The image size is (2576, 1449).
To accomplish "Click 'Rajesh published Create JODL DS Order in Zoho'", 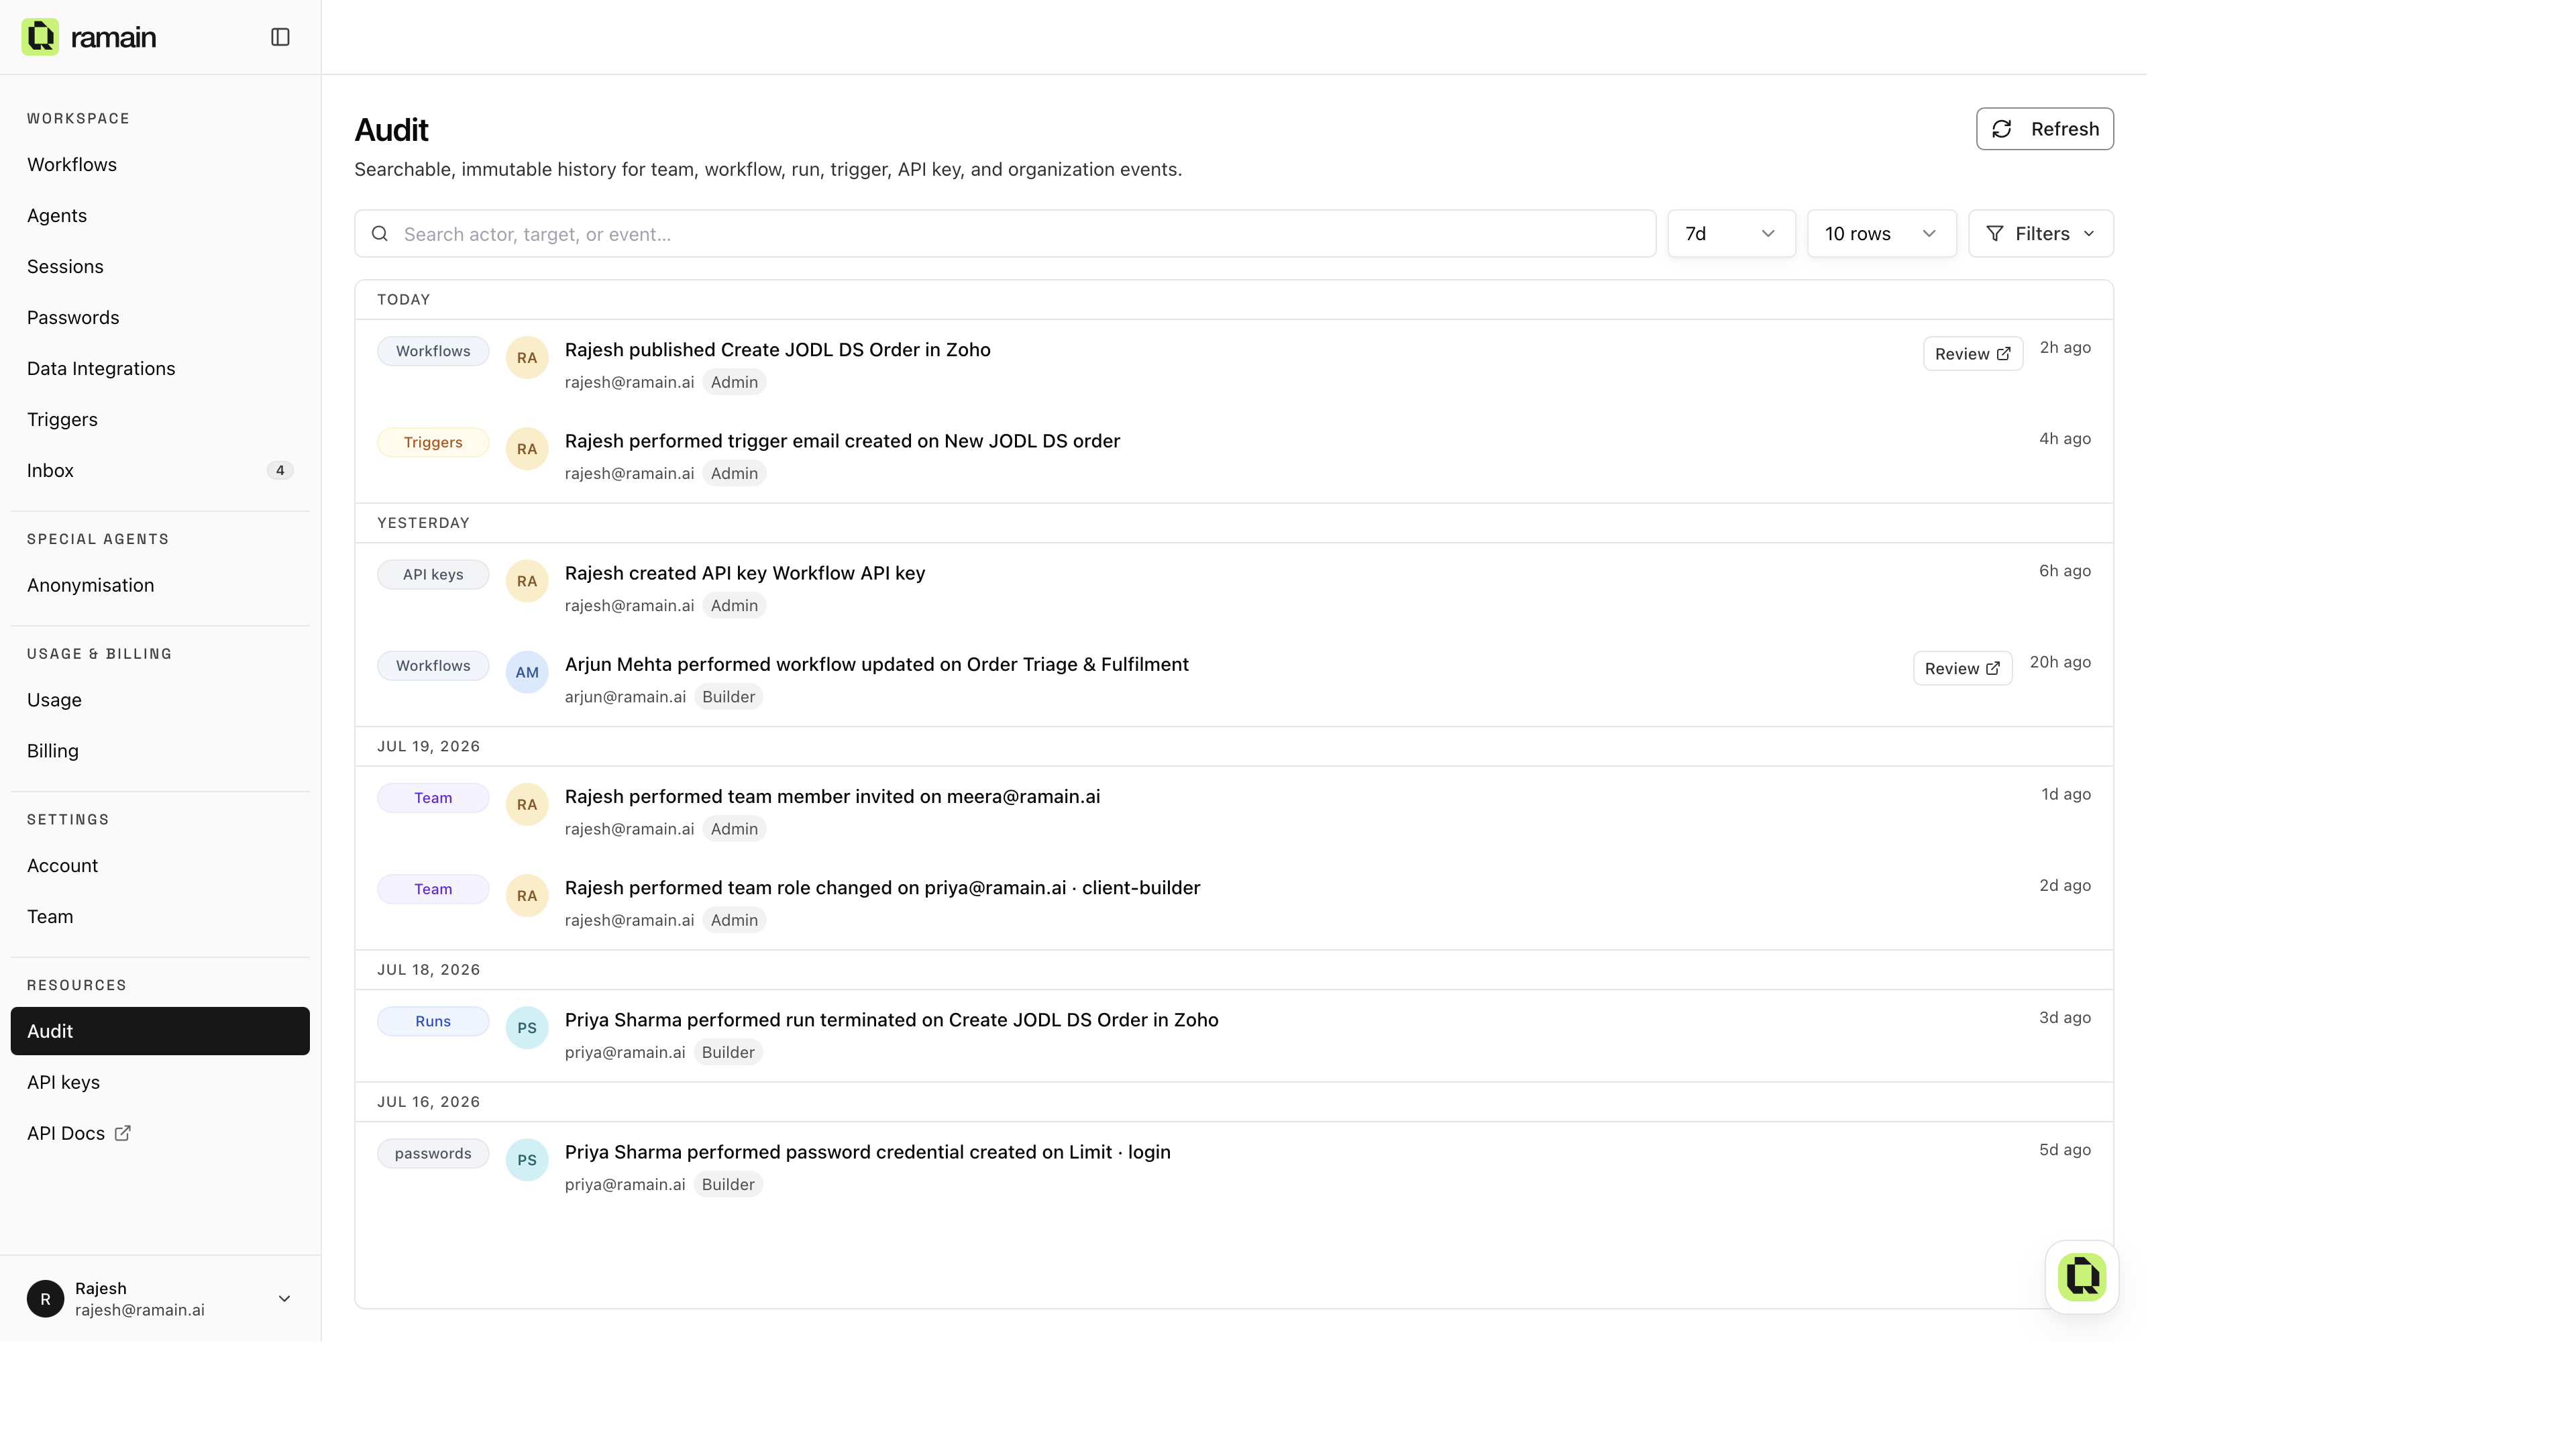I will coord(777,350).
